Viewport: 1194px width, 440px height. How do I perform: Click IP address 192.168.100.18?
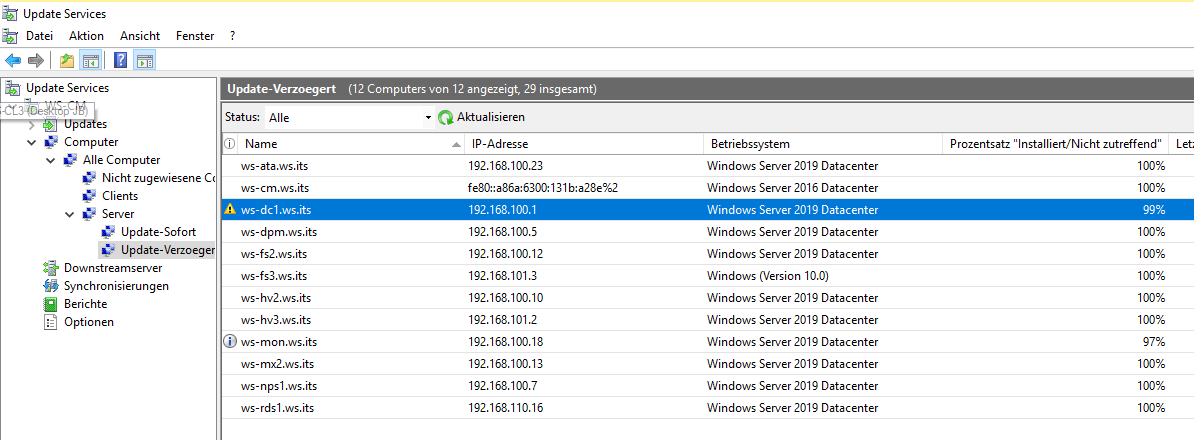tap(506, 342)
